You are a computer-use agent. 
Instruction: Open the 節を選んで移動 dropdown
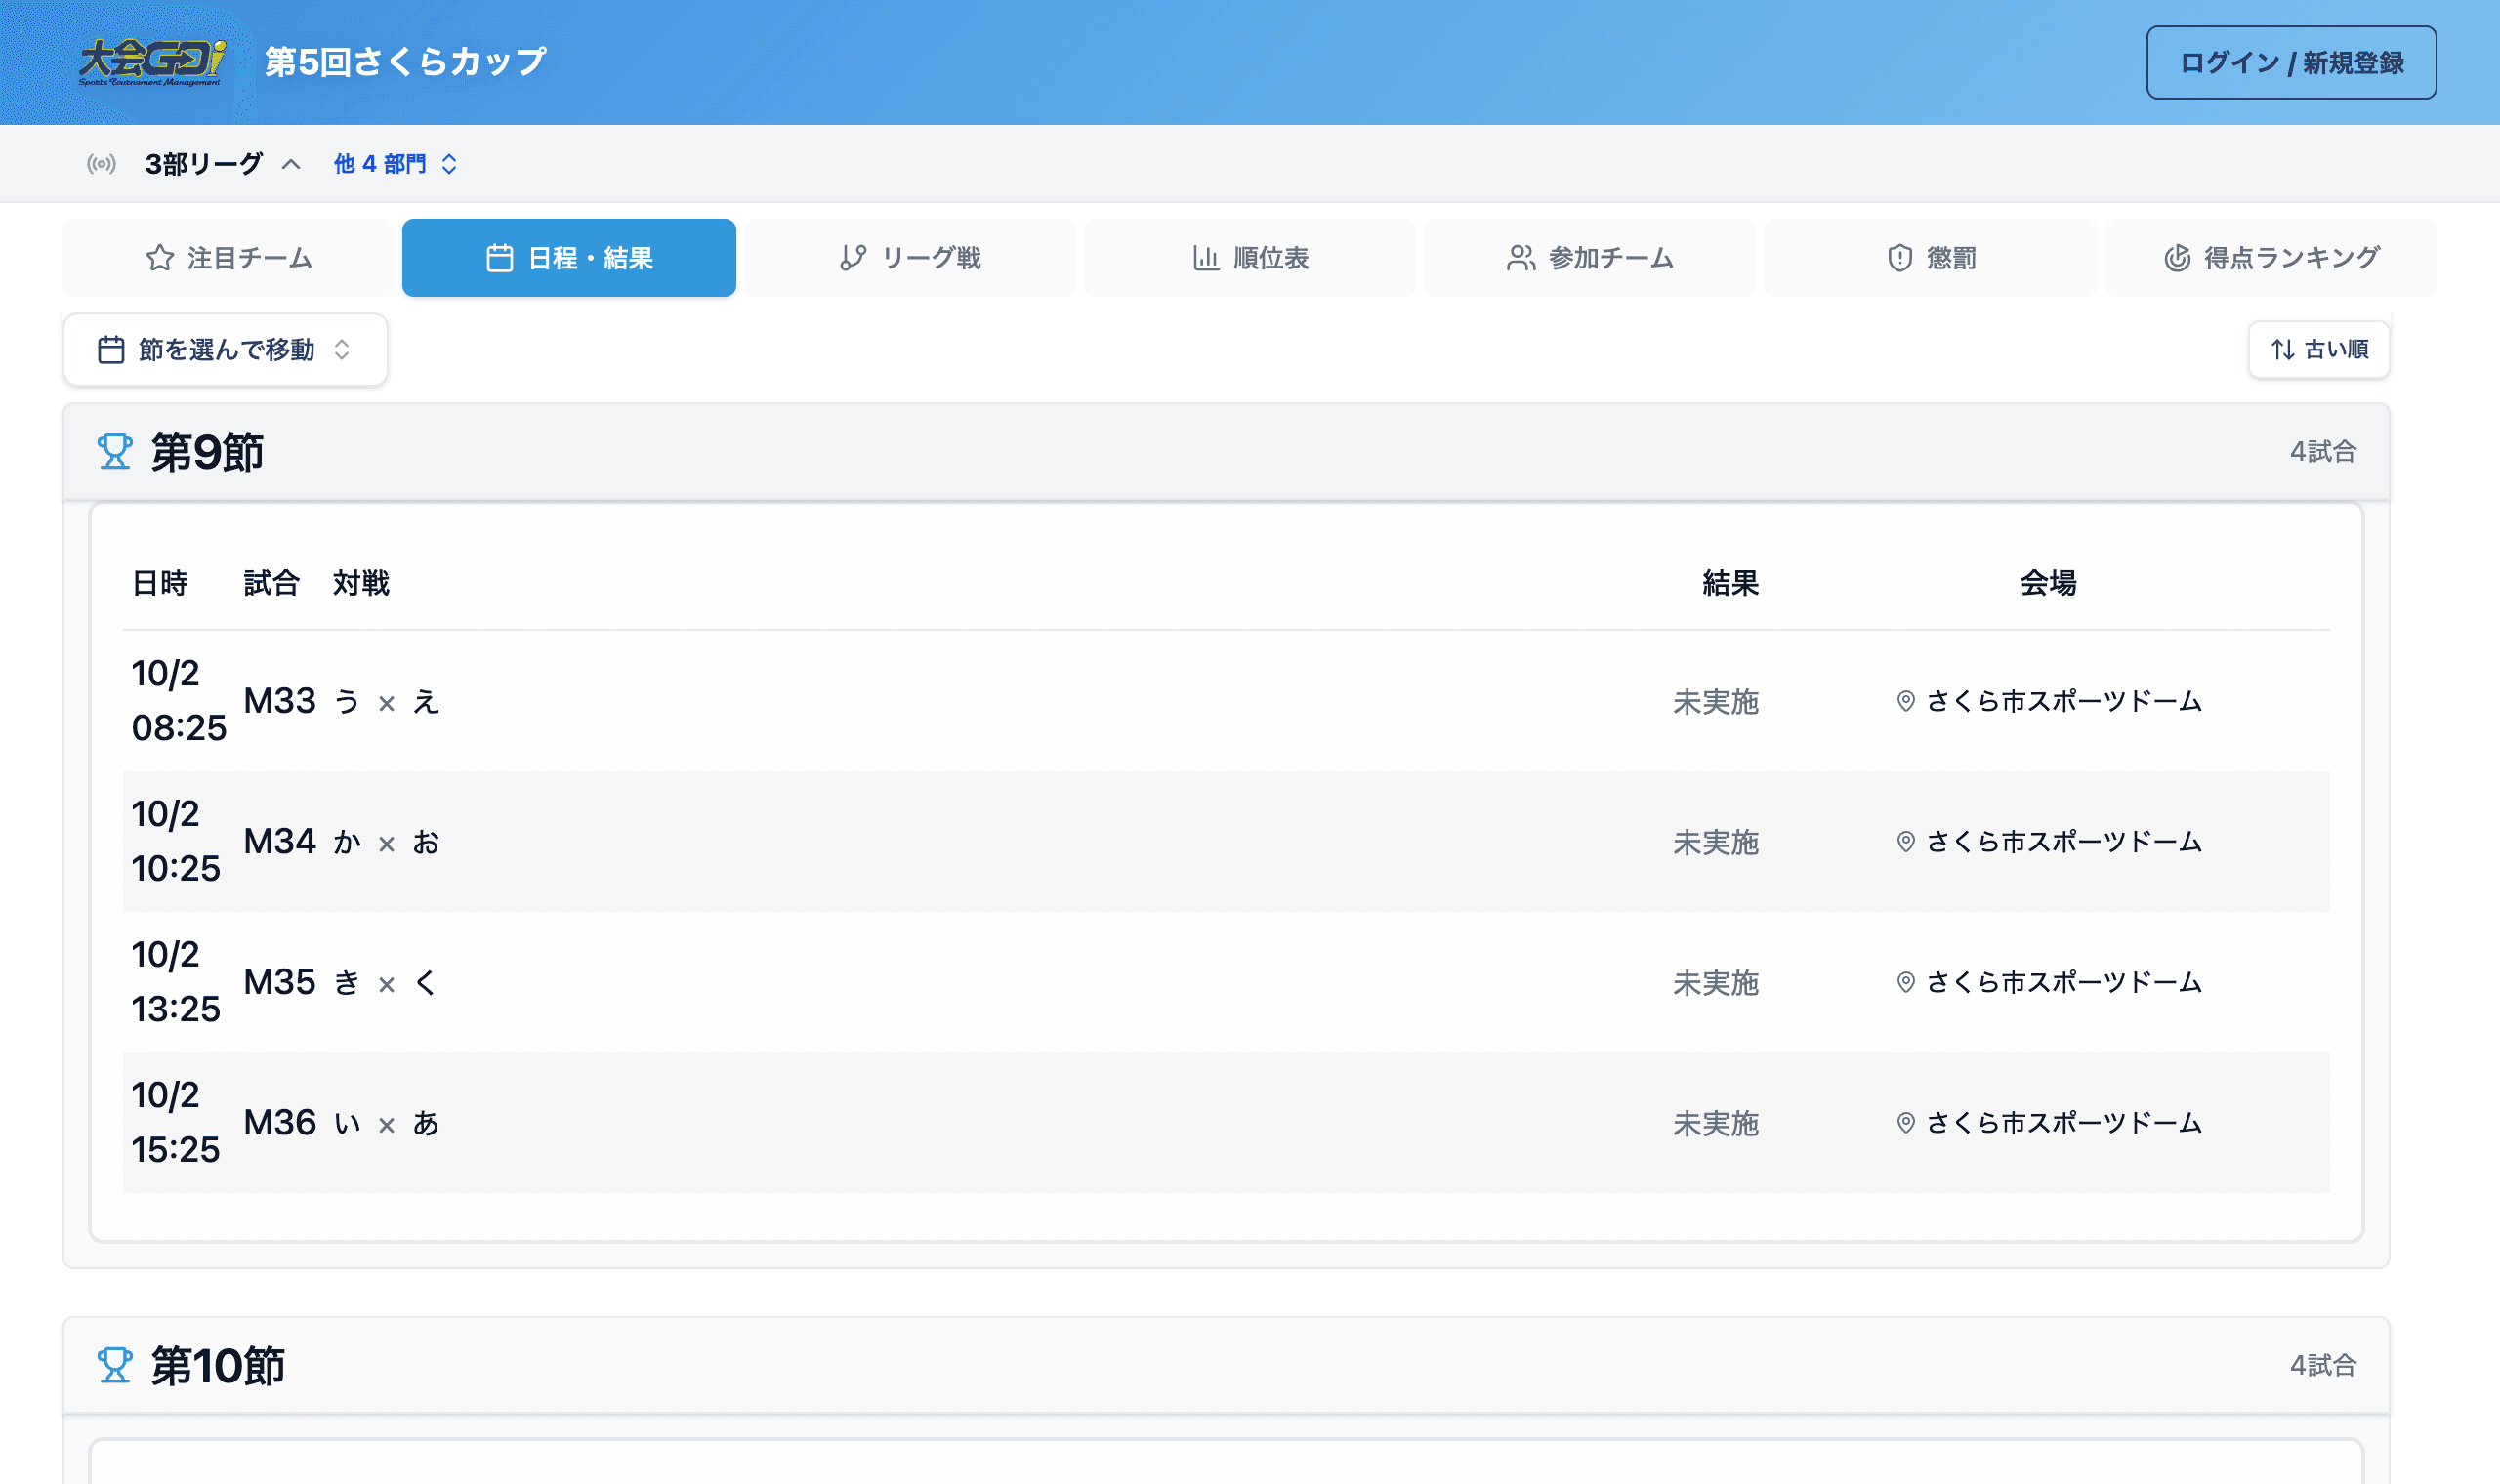click(x=226, y=350)
